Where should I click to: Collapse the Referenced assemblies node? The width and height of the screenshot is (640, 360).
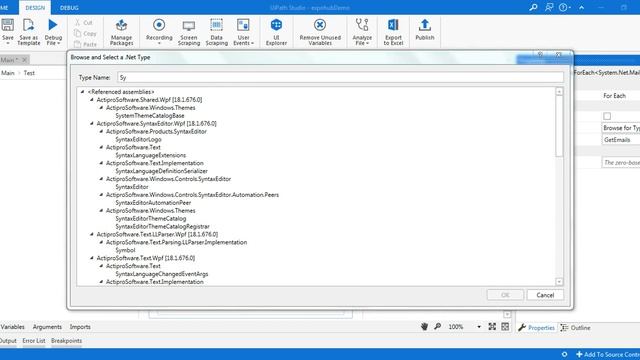click(82, 92)
